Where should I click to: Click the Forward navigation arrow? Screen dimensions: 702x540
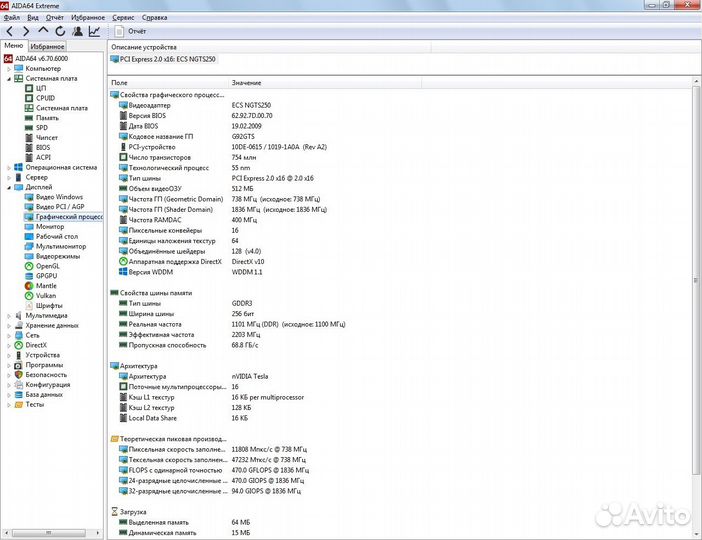point(26,31)
